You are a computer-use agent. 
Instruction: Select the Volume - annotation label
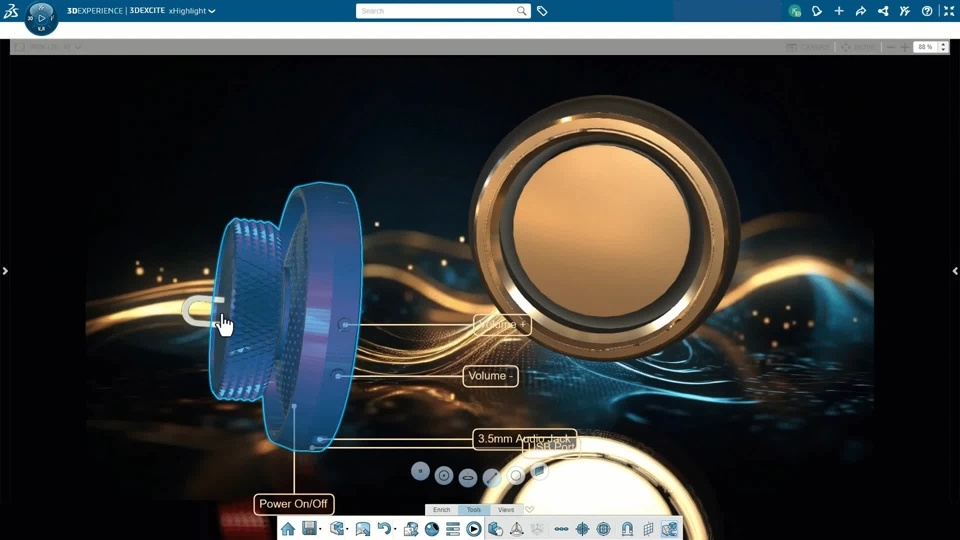[x=490, y=376]
